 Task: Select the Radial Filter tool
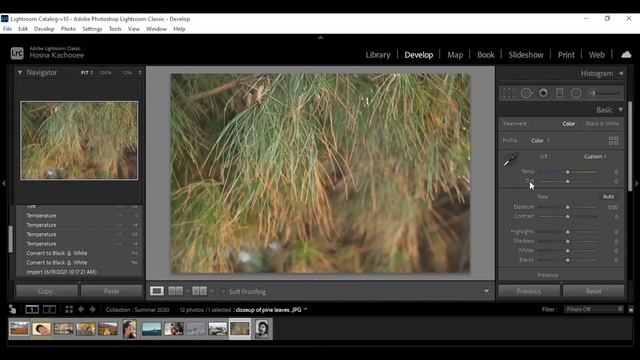pyautogui.click(x=576, y=93)
